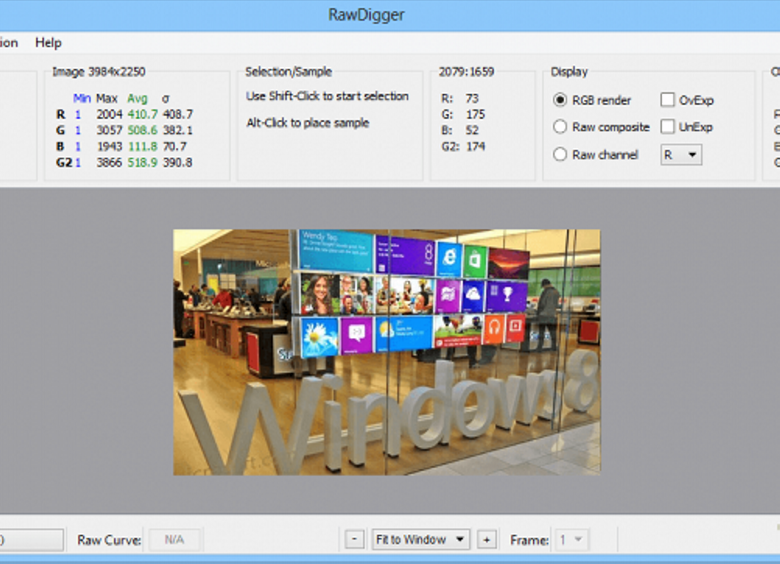Click the zoom out minus button
780x564 pixels.
point(354,540)
